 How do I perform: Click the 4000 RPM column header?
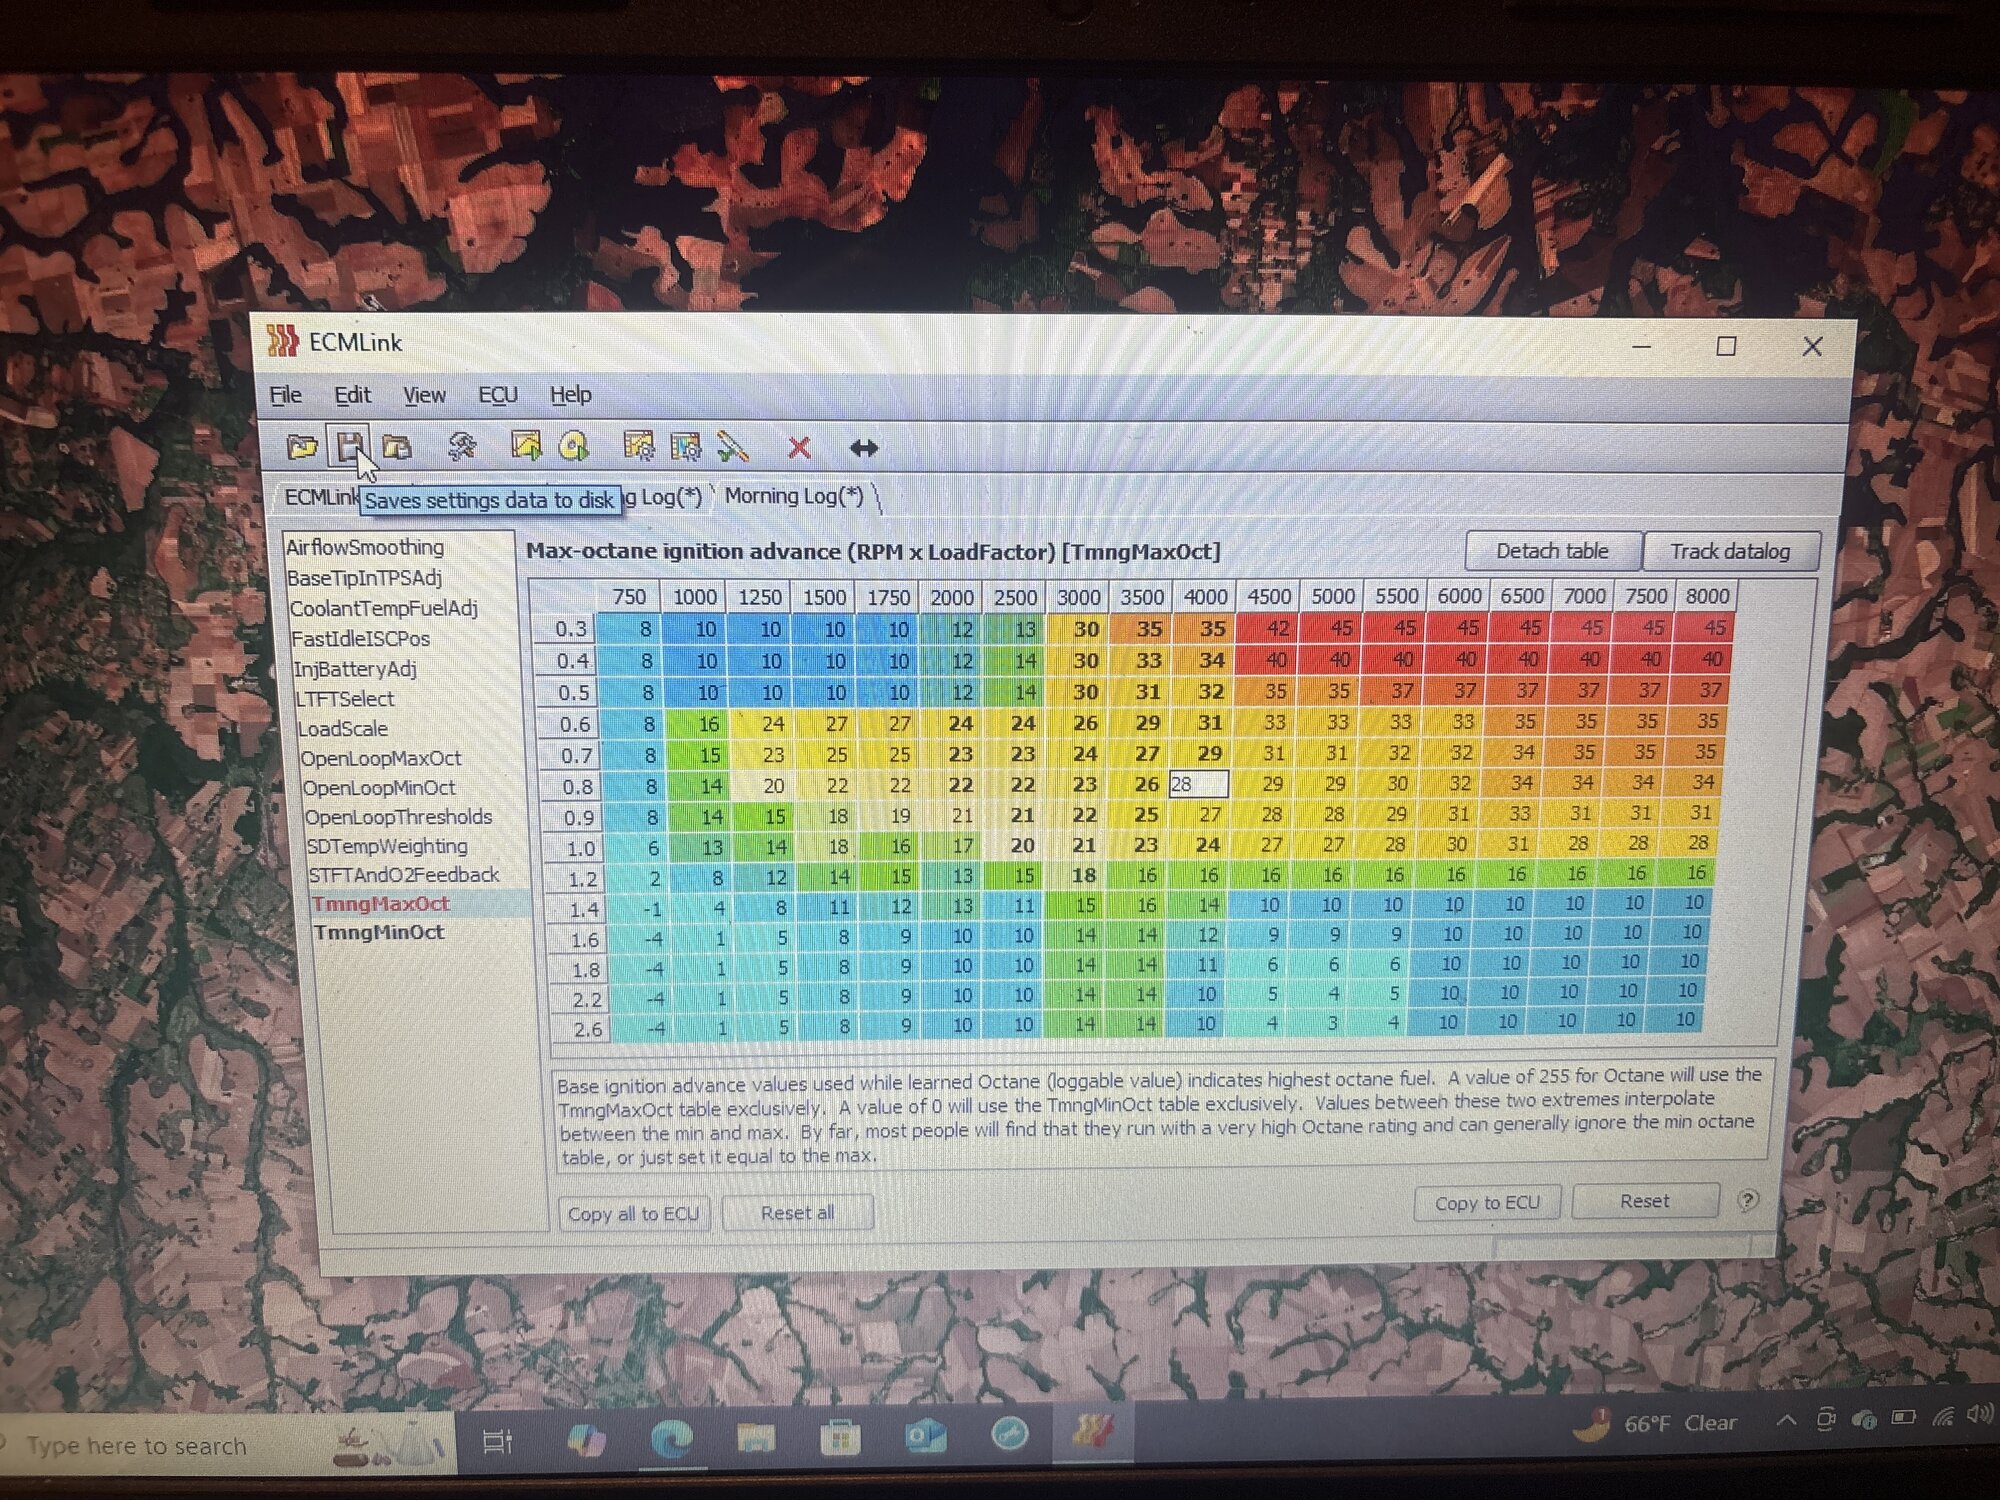coord(1204,597)
